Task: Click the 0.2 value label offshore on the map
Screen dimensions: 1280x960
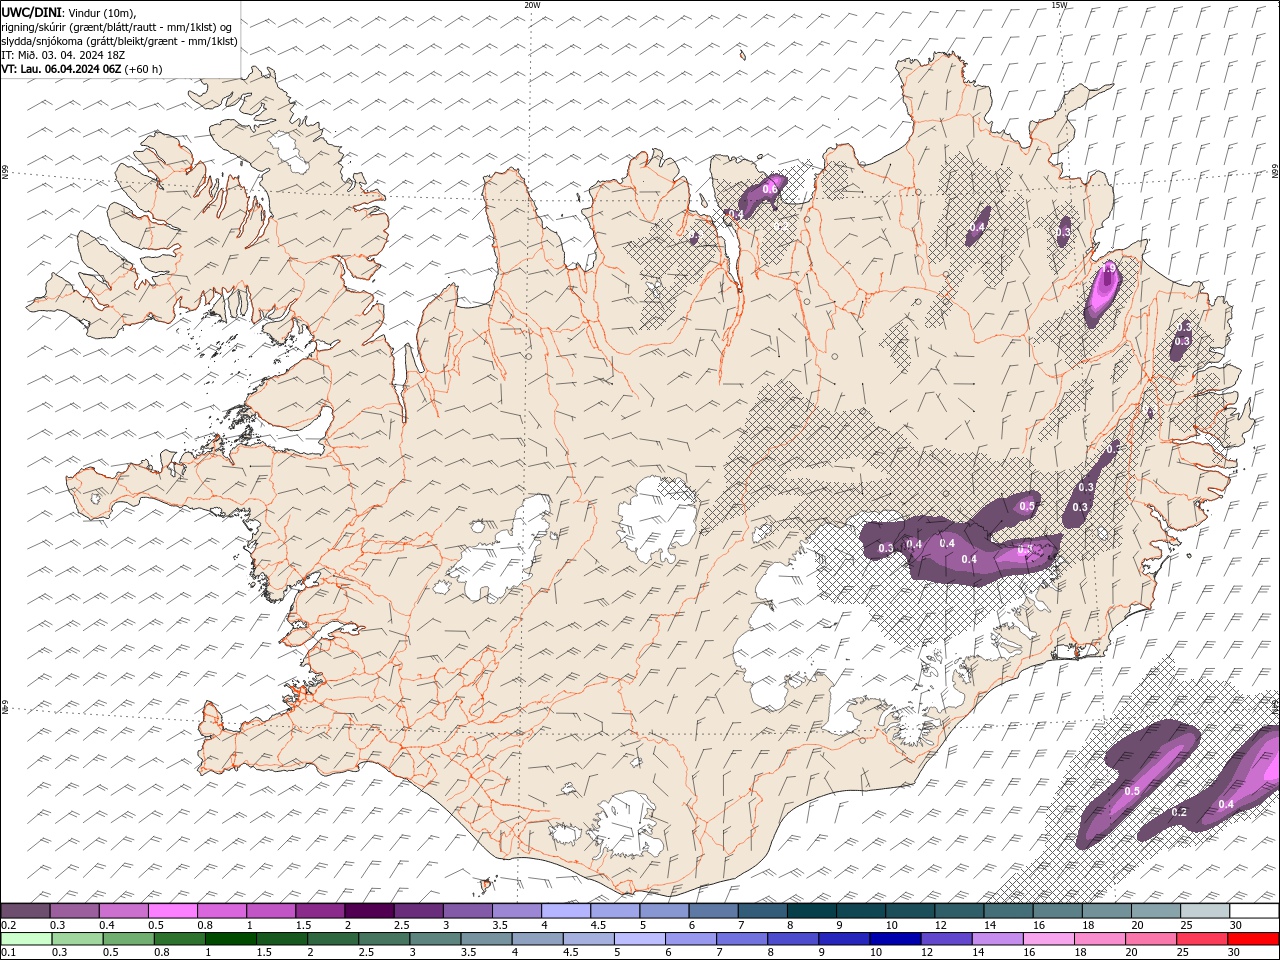Action: 1179,812
